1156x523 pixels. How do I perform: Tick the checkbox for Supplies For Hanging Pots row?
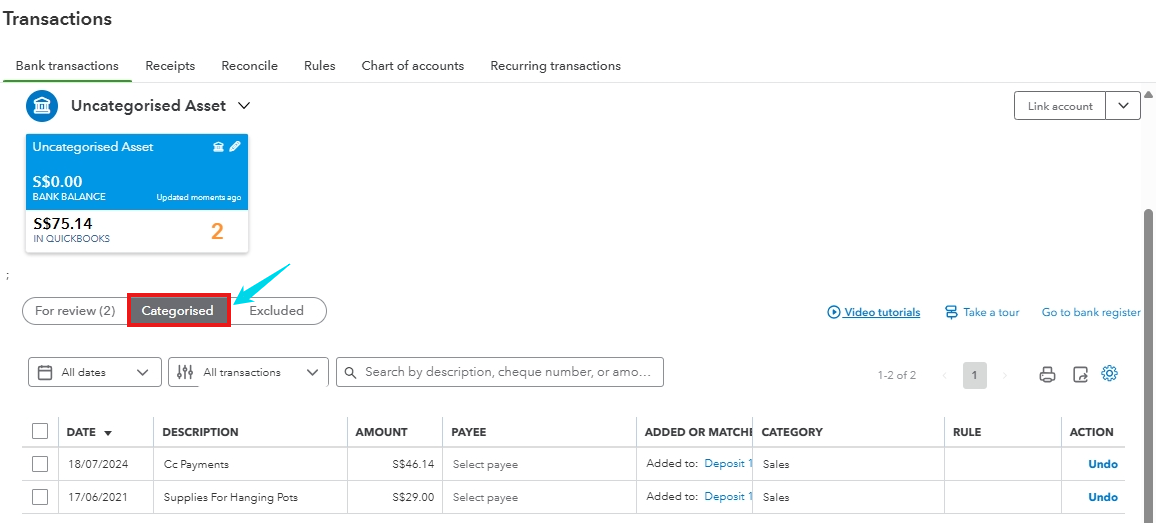click(40, 496)
